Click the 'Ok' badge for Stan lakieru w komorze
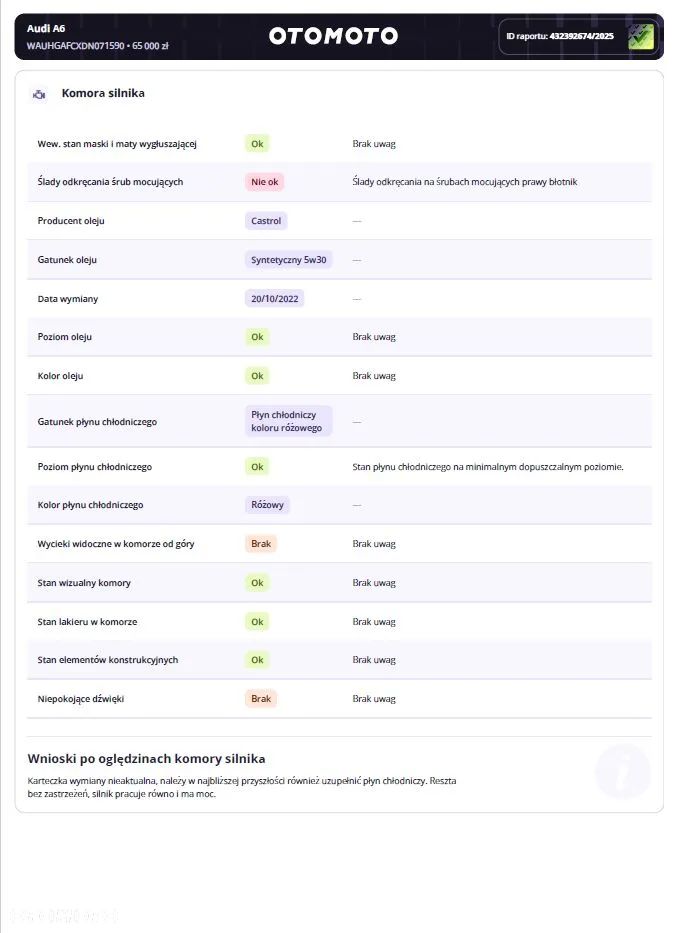The image size is (676, 933). pyautogui.click(x=257, y=622)
